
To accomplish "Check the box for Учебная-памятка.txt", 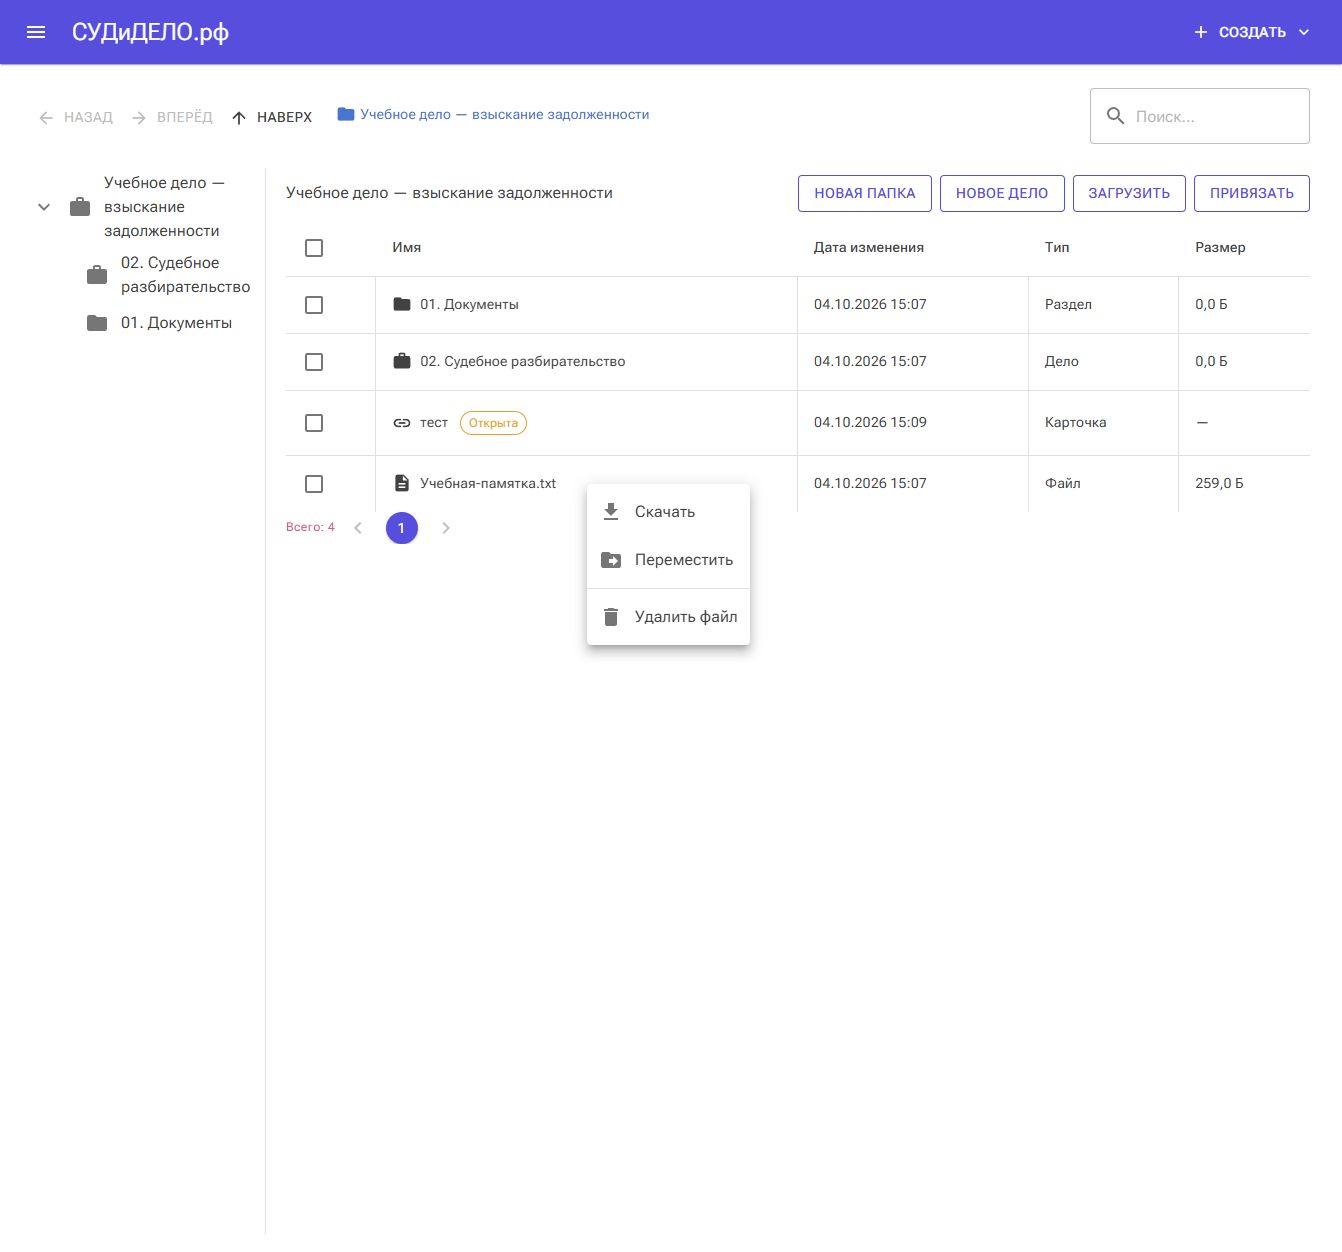I will (314, 484).
